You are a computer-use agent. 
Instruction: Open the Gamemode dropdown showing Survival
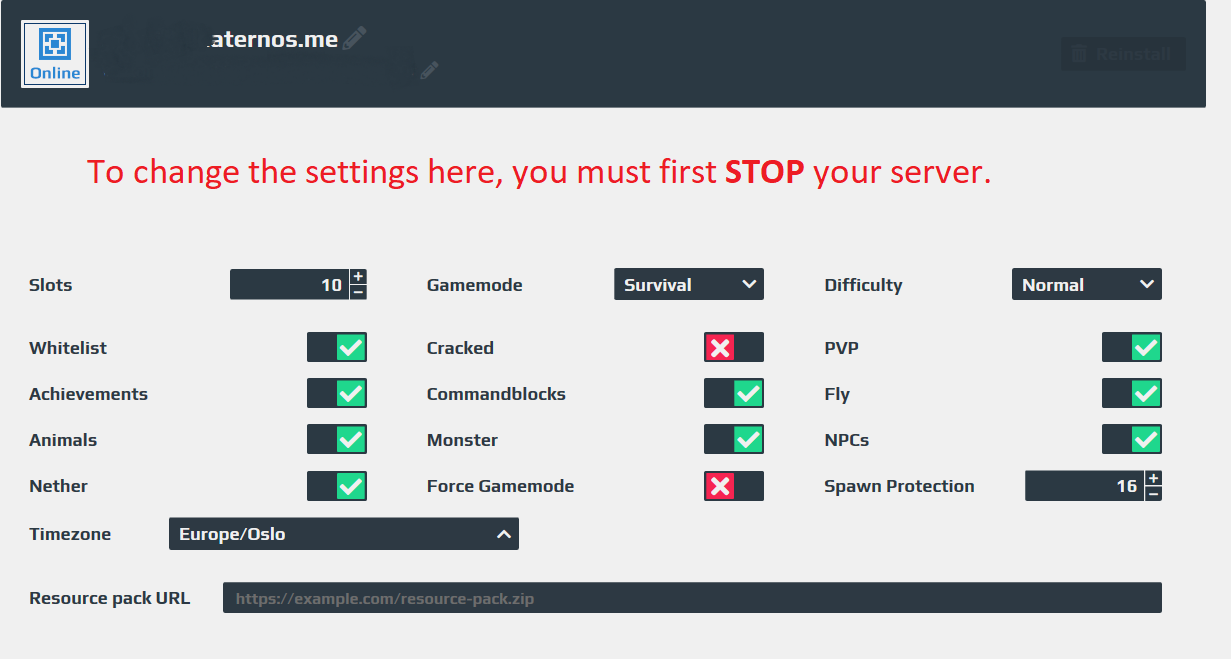(689, 284)
